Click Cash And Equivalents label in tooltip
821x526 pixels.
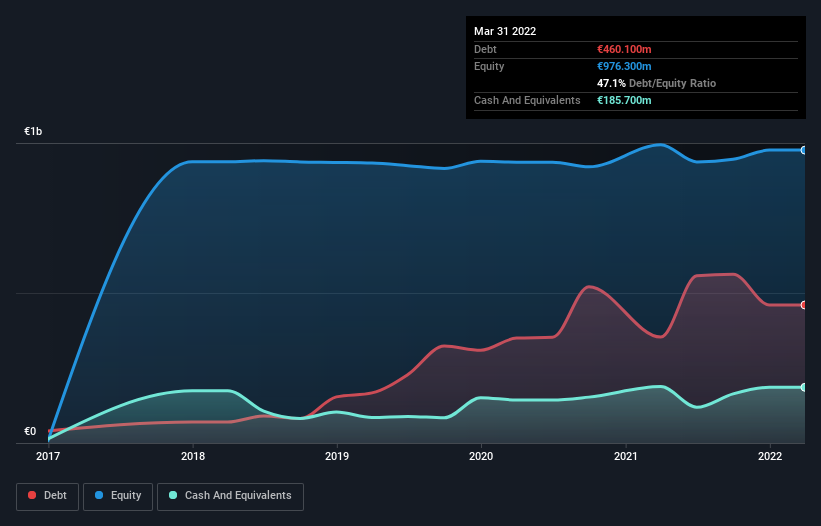(x=527, y=100)
